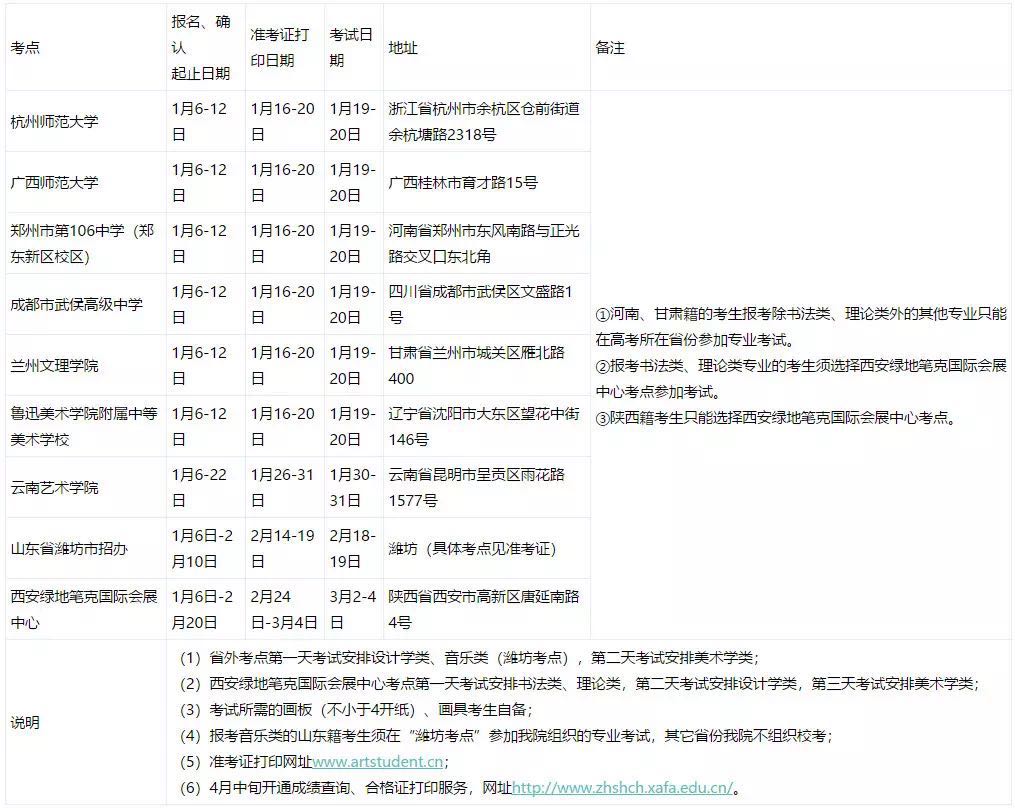Click 广西师范大学's admission ticket date '1月16-20日'
1015x808 pixels.
(282, 183)
